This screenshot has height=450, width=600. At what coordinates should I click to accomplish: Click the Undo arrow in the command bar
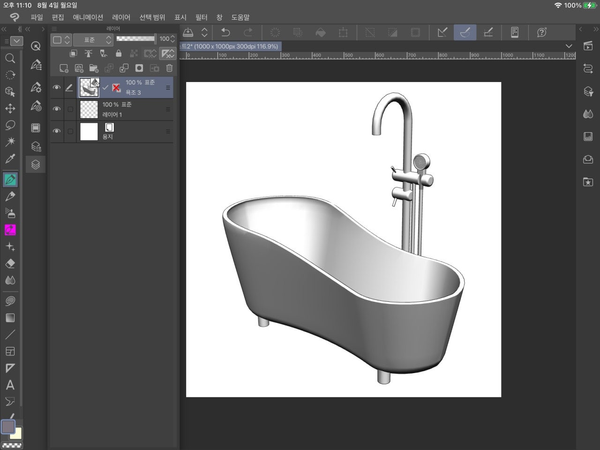pos(228,32)
